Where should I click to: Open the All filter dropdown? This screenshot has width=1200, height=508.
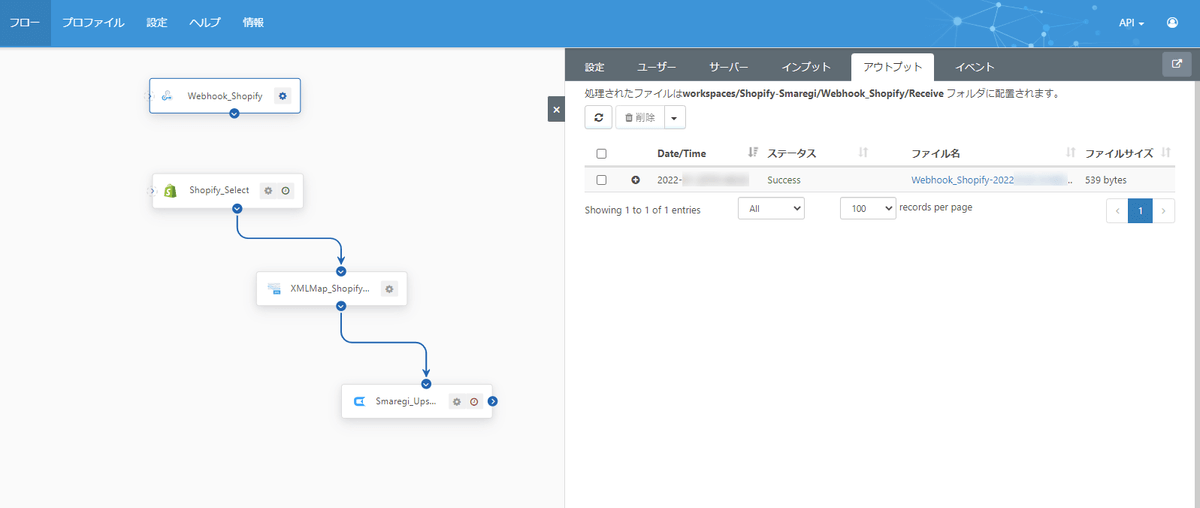point(771,208)
